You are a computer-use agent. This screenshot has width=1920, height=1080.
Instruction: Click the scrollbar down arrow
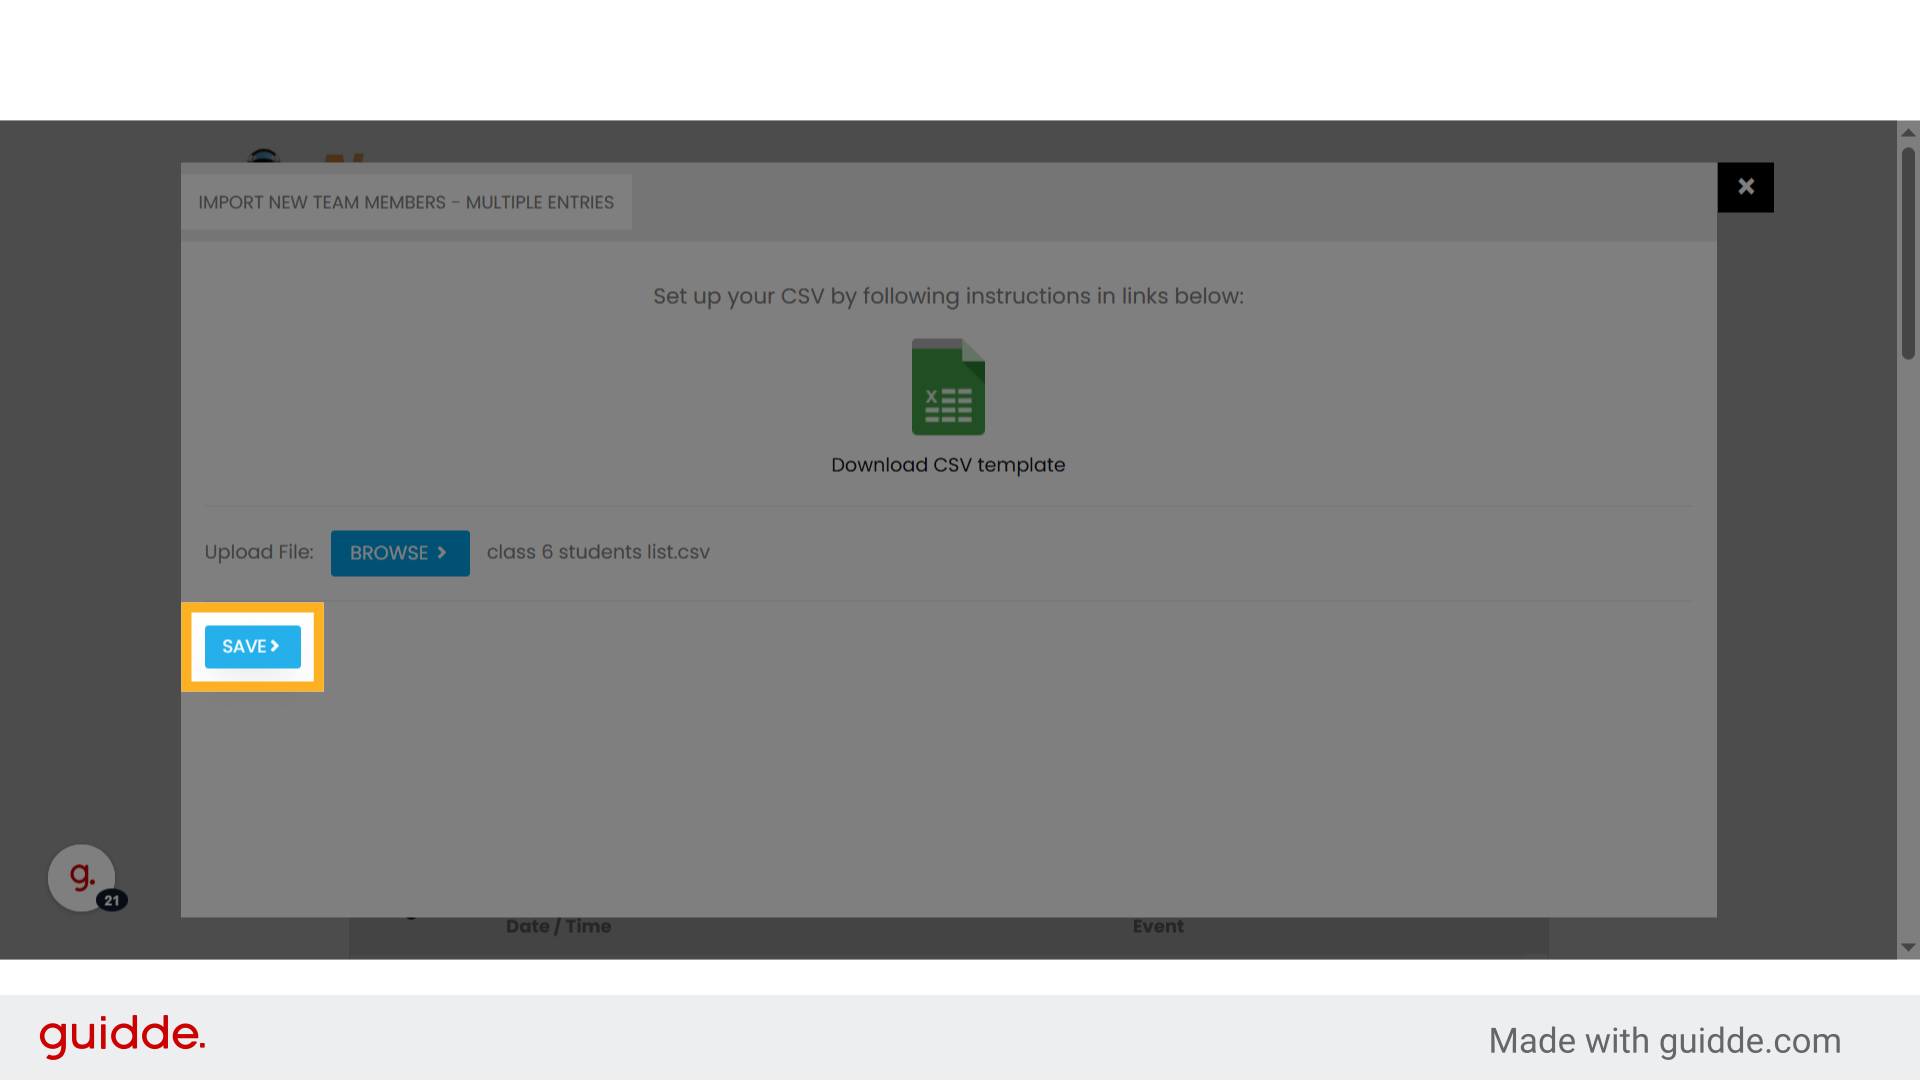coord(1908,947)
